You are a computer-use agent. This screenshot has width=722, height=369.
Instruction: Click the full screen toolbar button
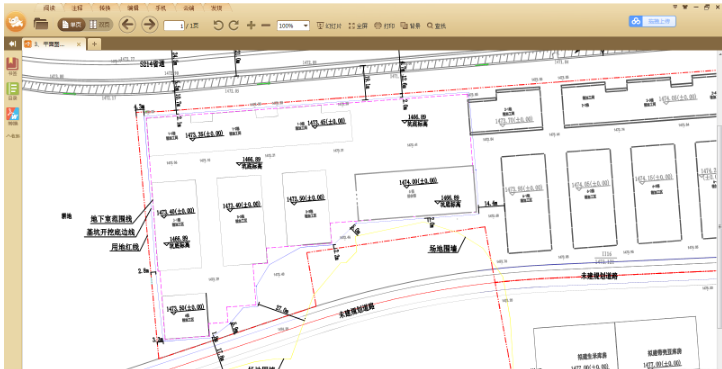tap(358, 26)
